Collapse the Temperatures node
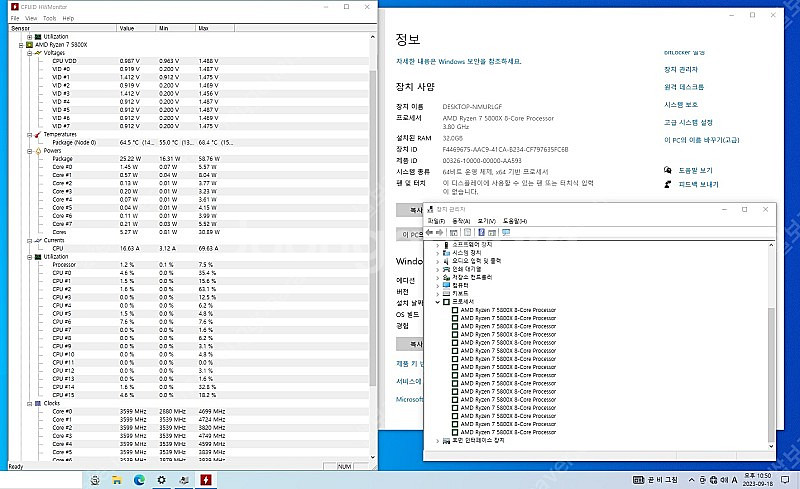 (x=30, y=135)
